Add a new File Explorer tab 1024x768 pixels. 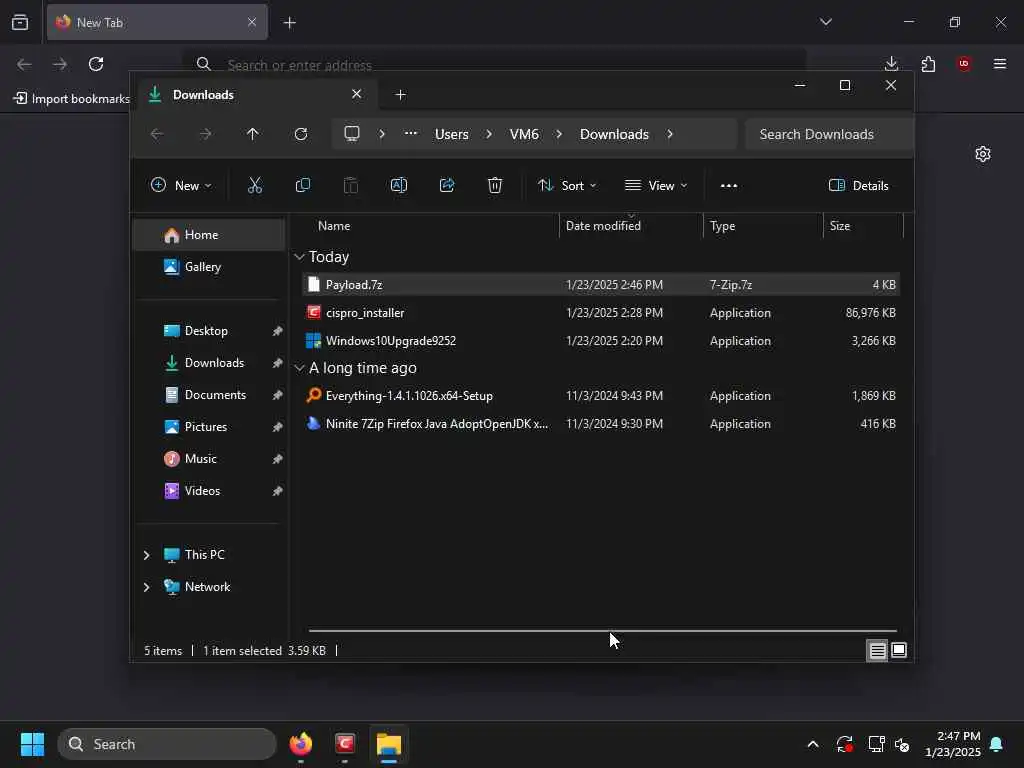[400, 95]
